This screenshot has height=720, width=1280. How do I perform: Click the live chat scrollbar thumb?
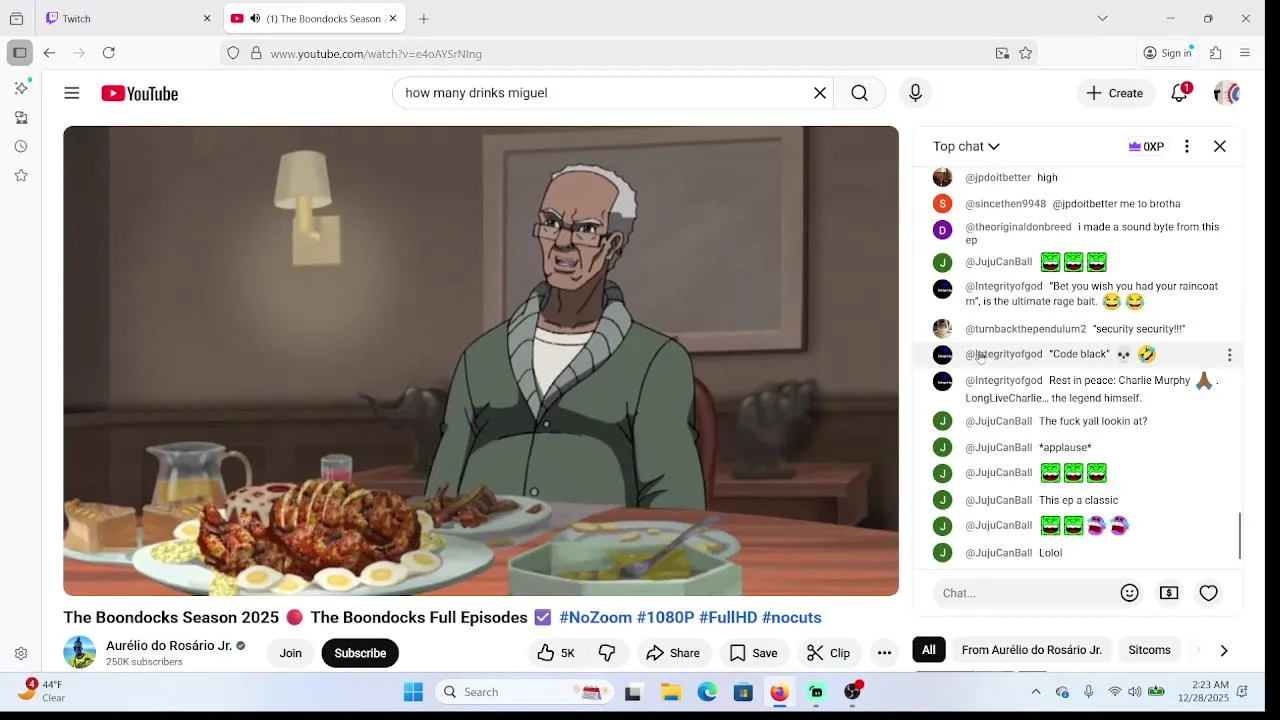1240,536
